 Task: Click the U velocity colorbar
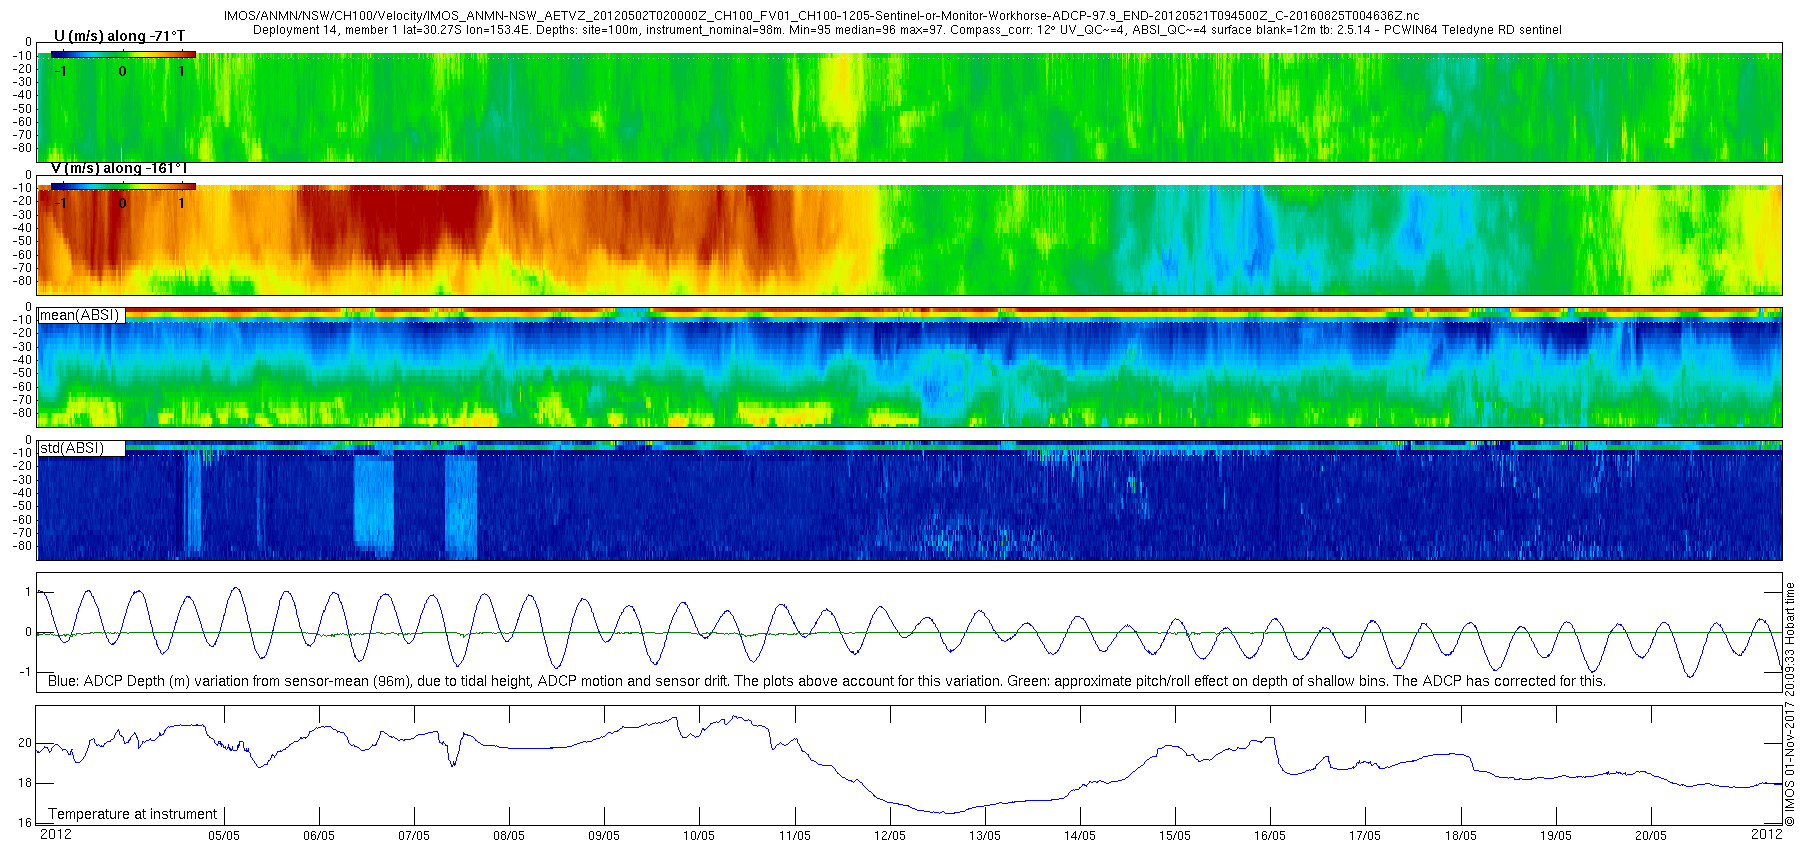(124, 55)
